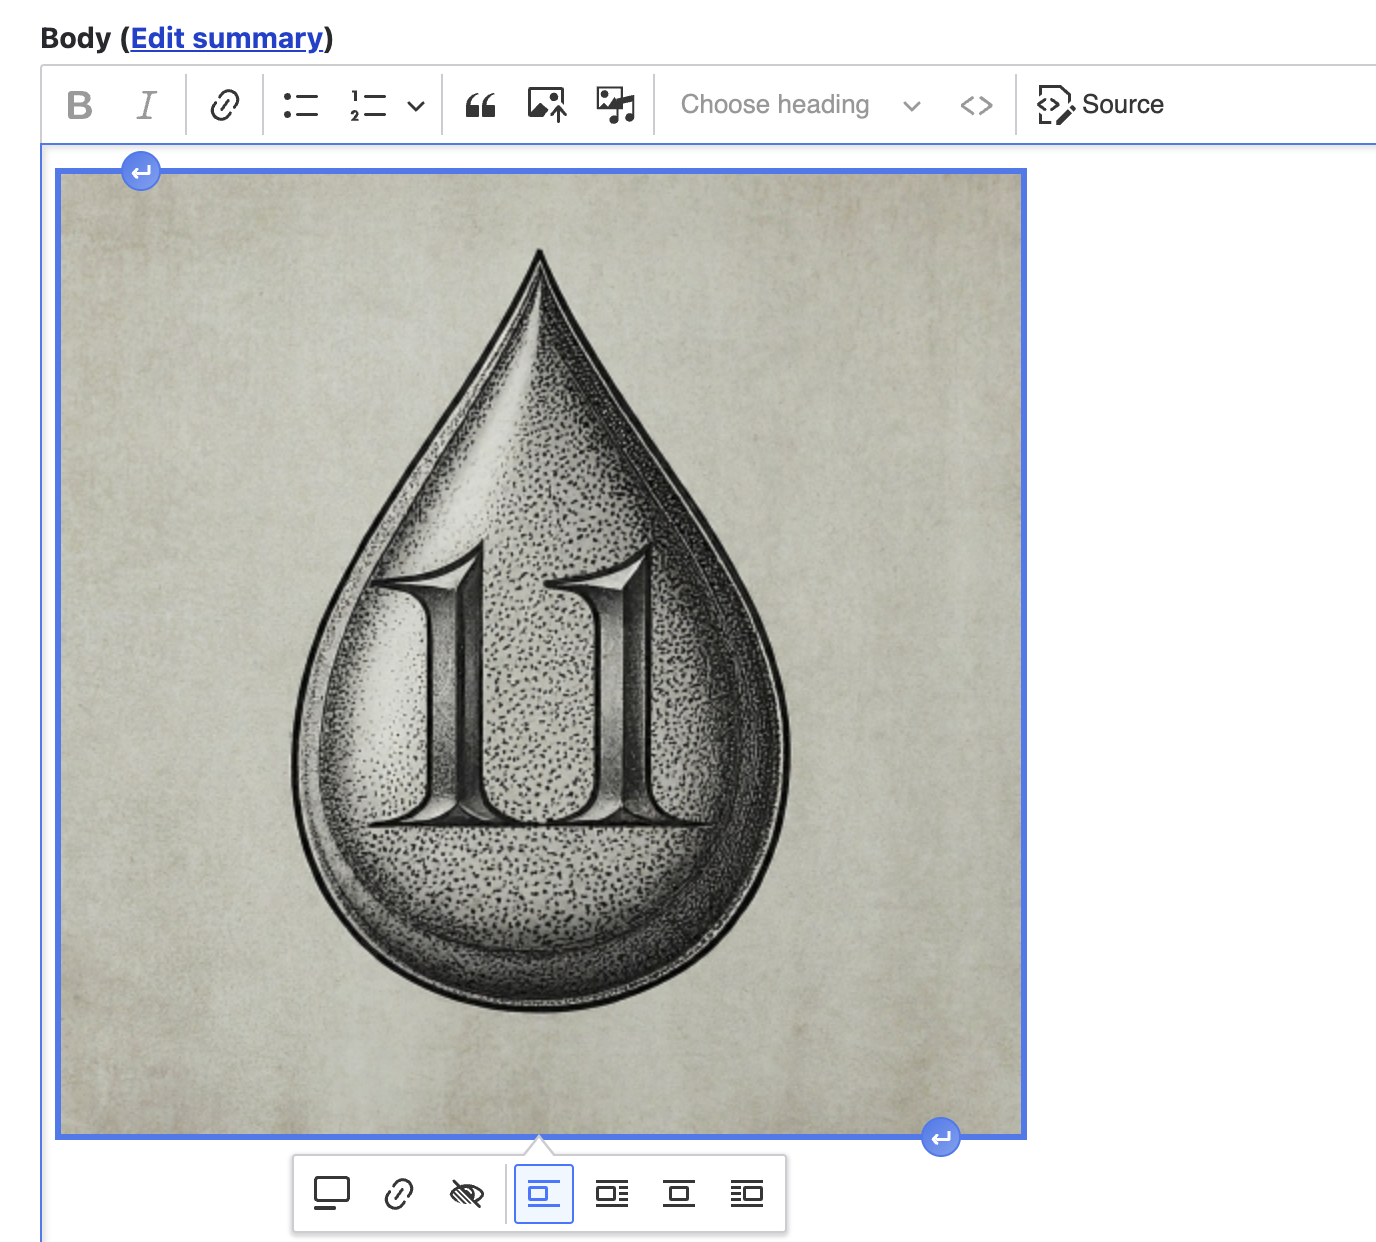Image resolution: width=1376 pixels, height=1242 pixels.
Task: Click the insert paragraph after image handle
Action: [940, 1137]
